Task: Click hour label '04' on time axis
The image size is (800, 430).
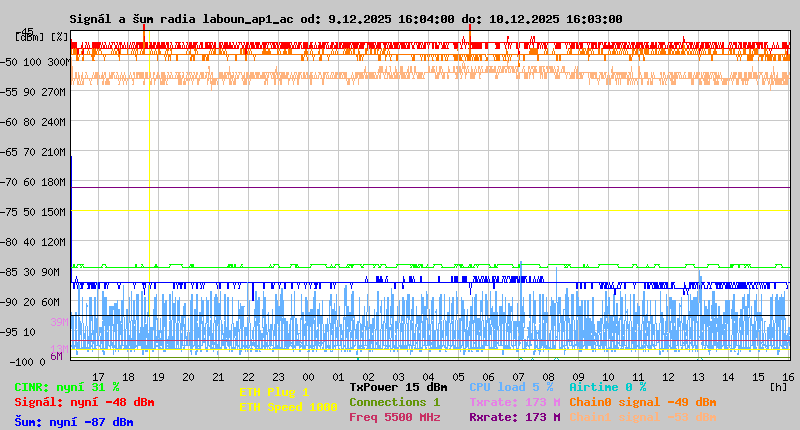Action: pos(429,377)
